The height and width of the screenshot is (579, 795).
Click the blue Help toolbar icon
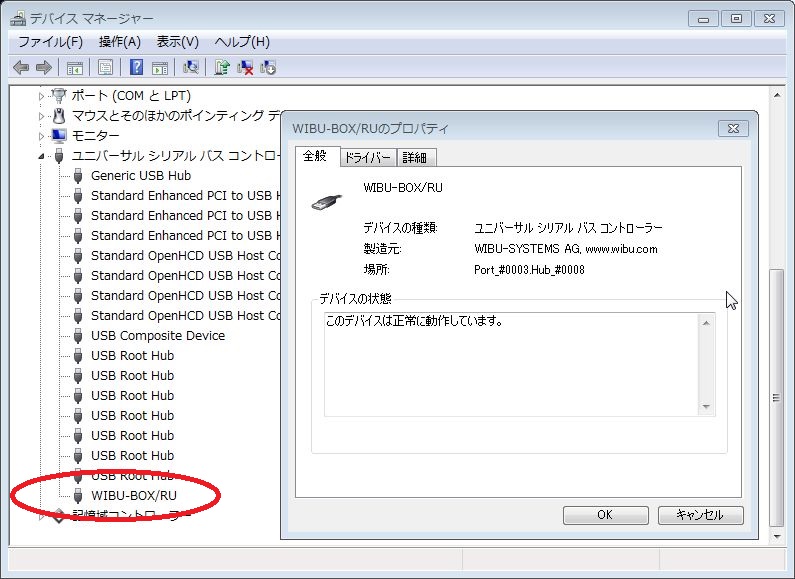[x=136, y=67]
